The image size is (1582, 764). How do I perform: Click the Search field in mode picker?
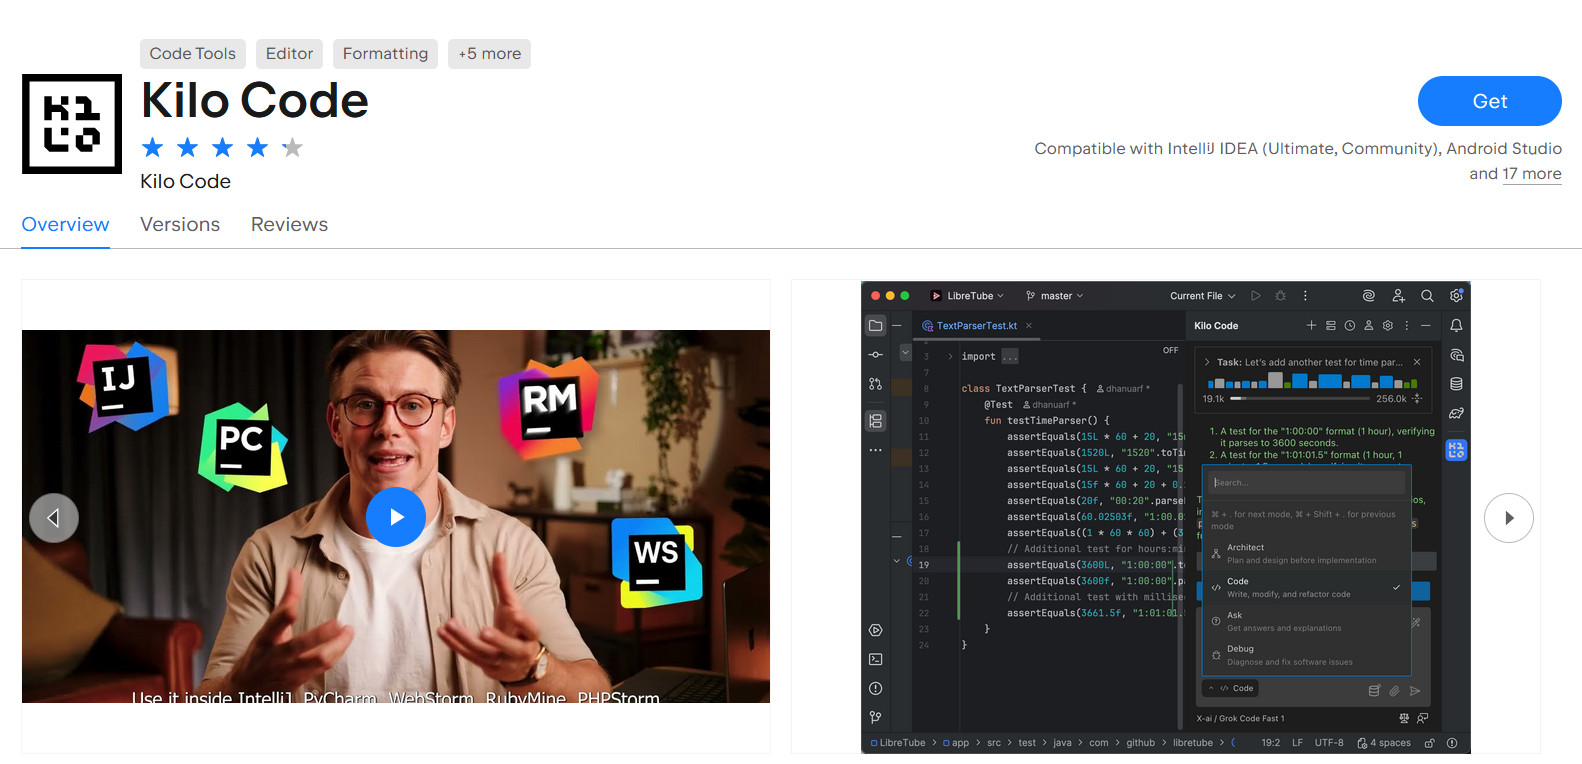click(1306, 483)
